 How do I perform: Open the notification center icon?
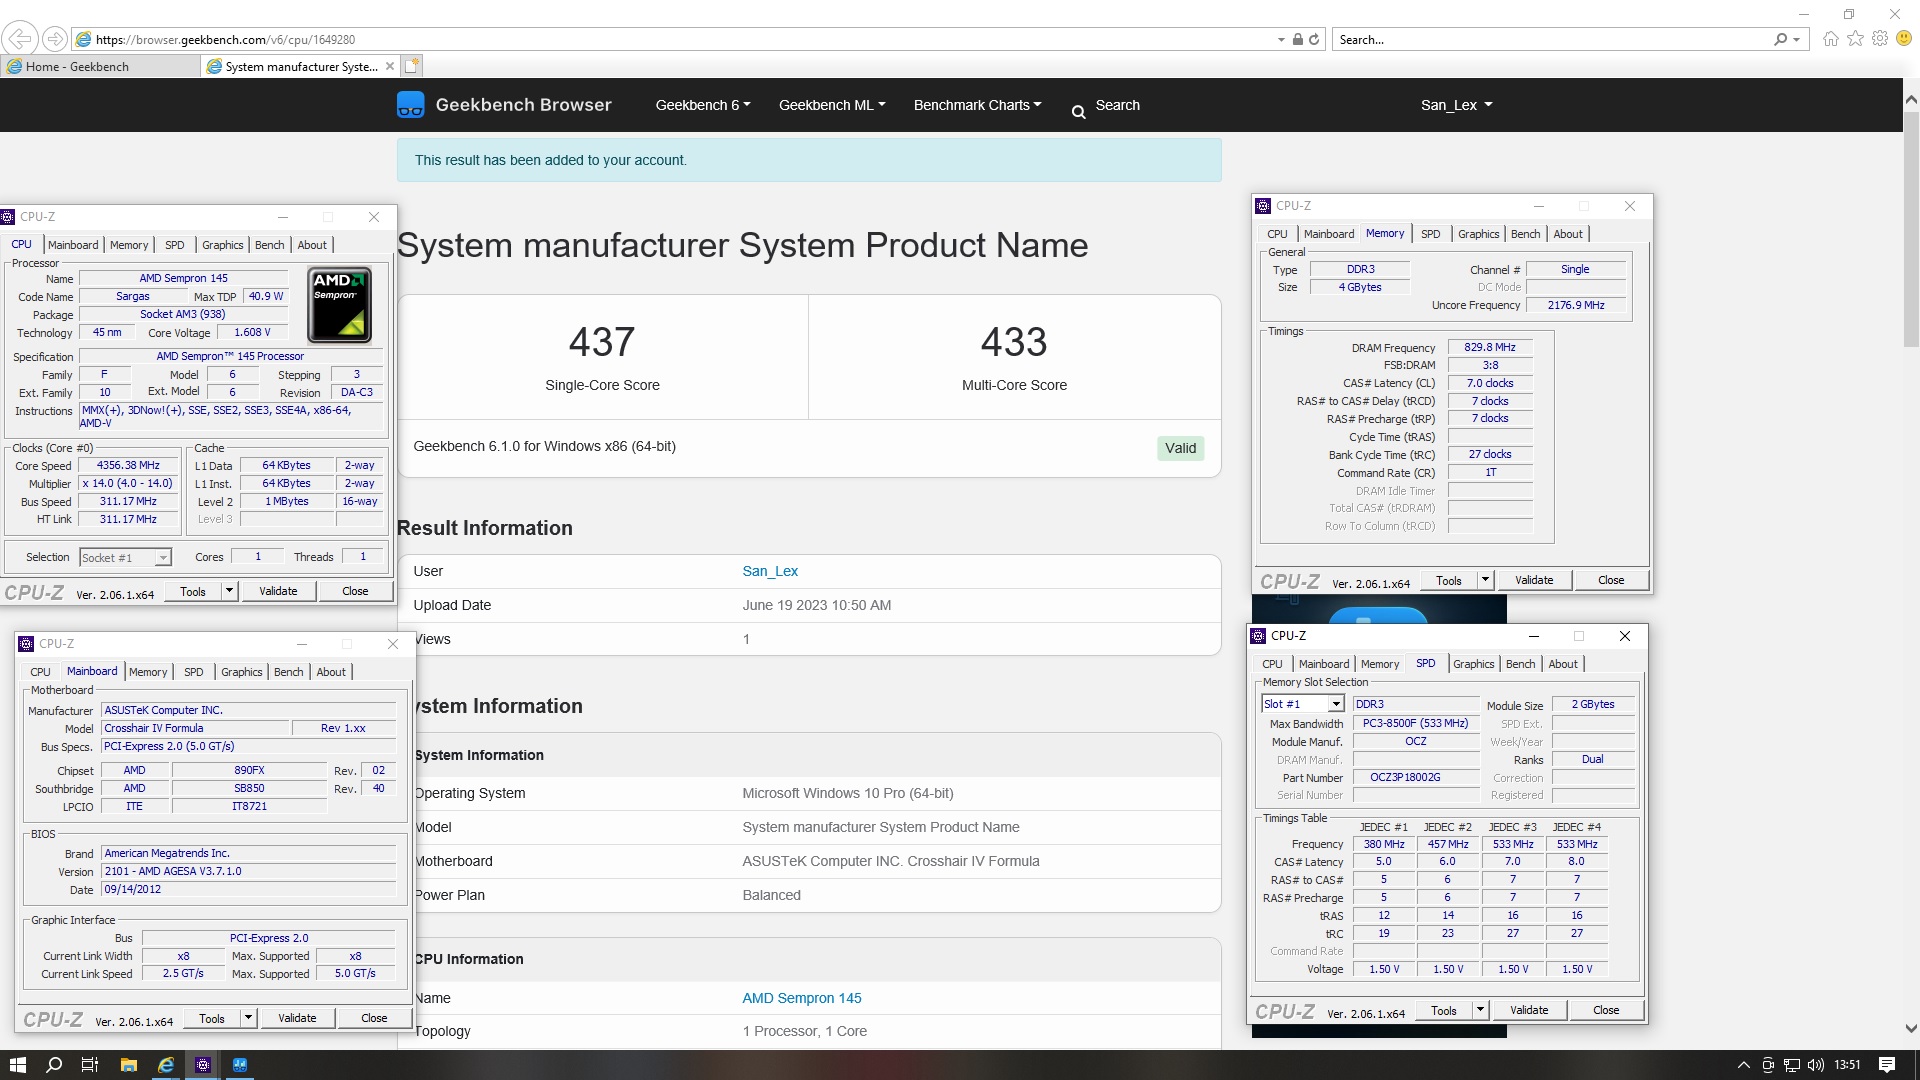pos(1887,1065)
